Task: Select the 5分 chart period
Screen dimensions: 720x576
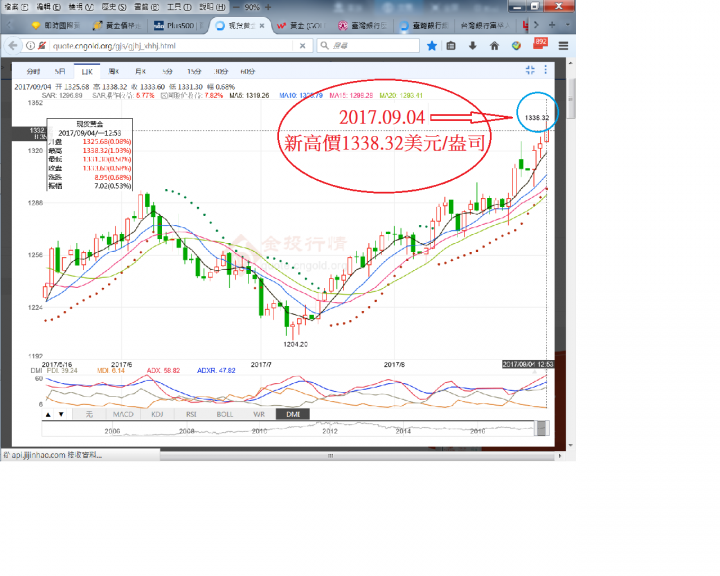Action: click(167, 71)
